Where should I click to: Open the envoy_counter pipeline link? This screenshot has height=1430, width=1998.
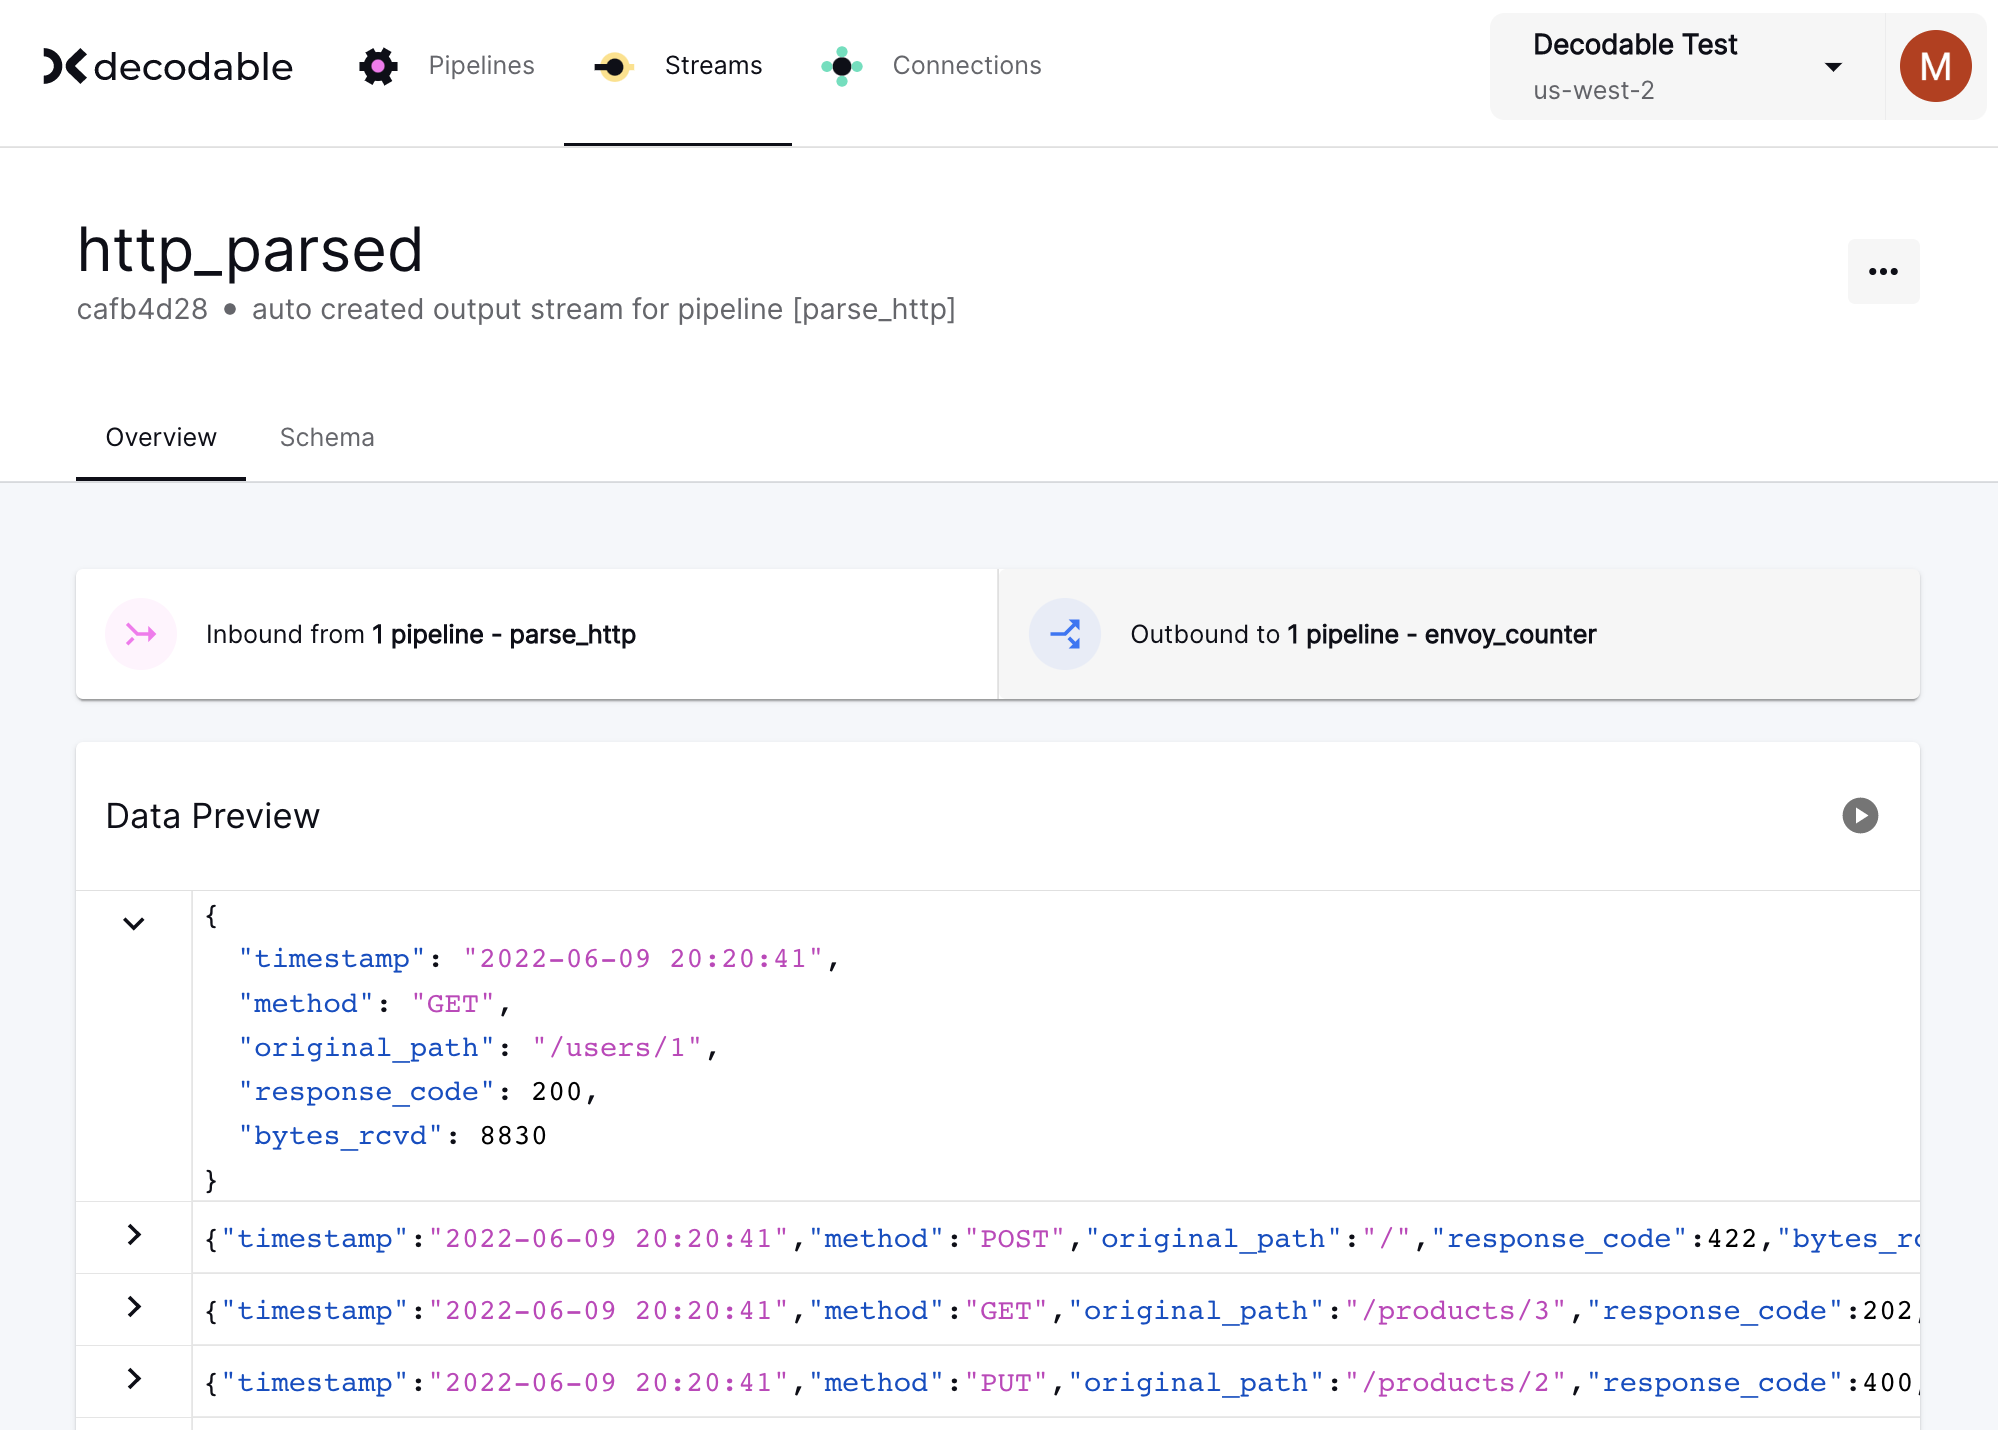click(1509, 634)
